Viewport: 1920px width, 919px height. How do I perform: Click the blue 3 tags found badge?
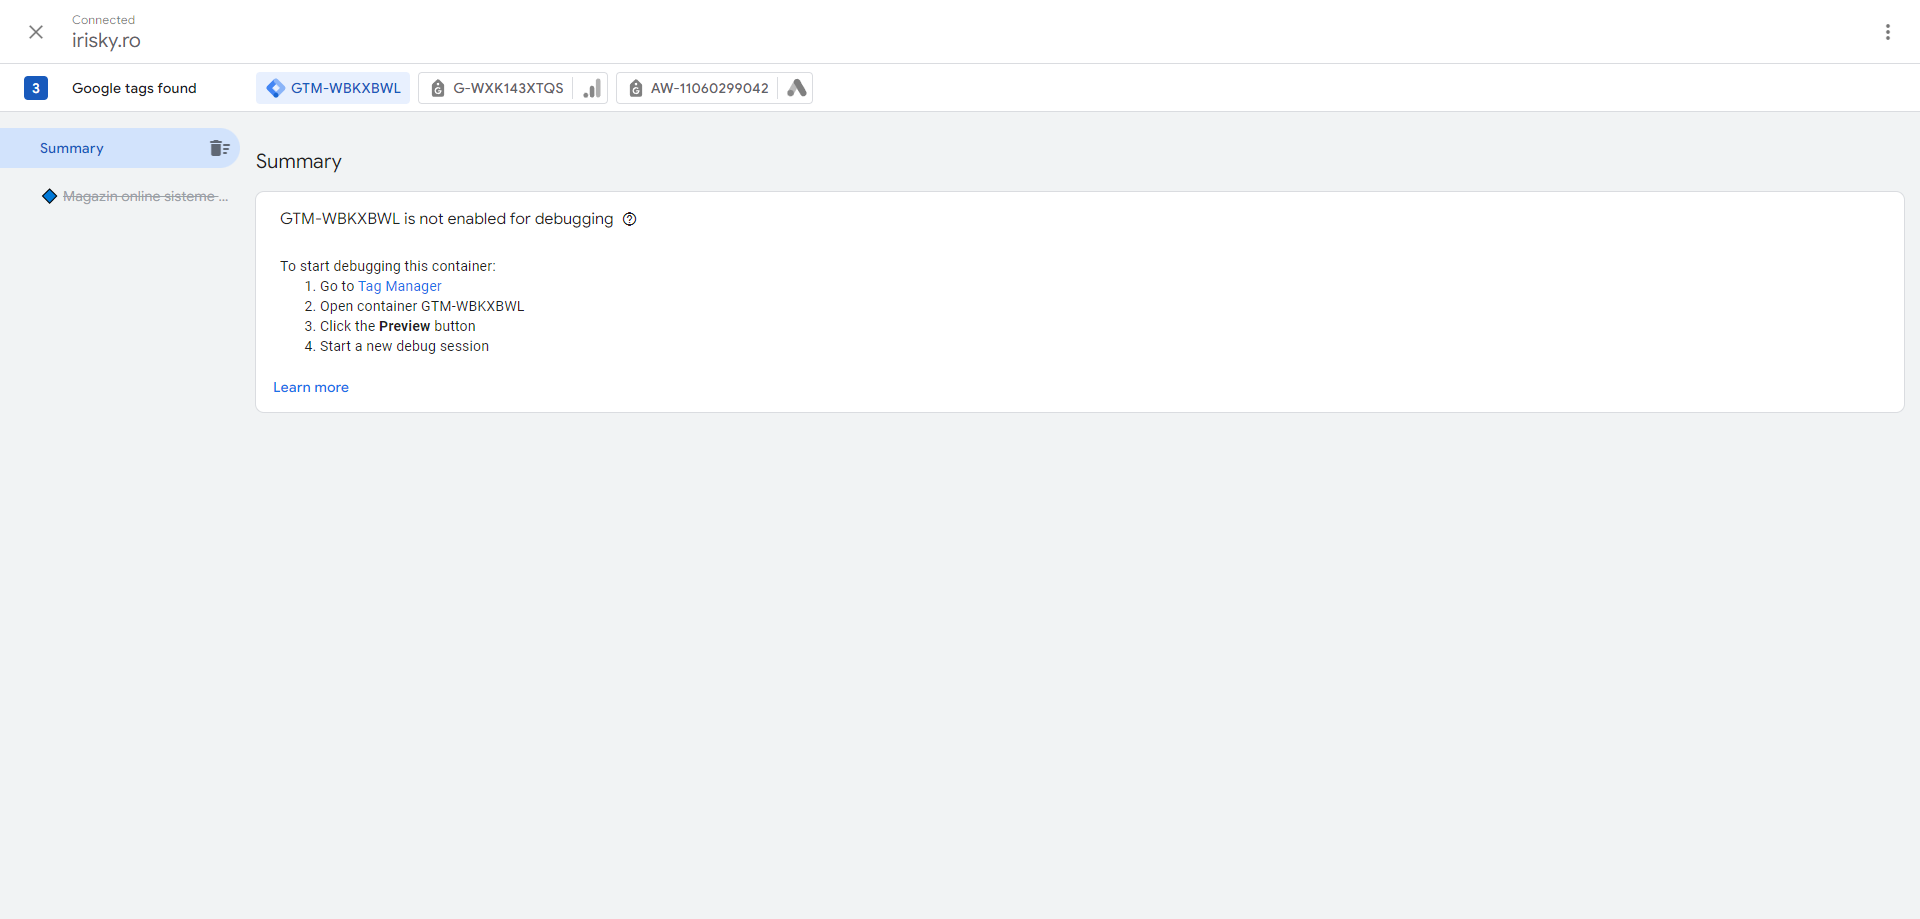pos(36,88)
